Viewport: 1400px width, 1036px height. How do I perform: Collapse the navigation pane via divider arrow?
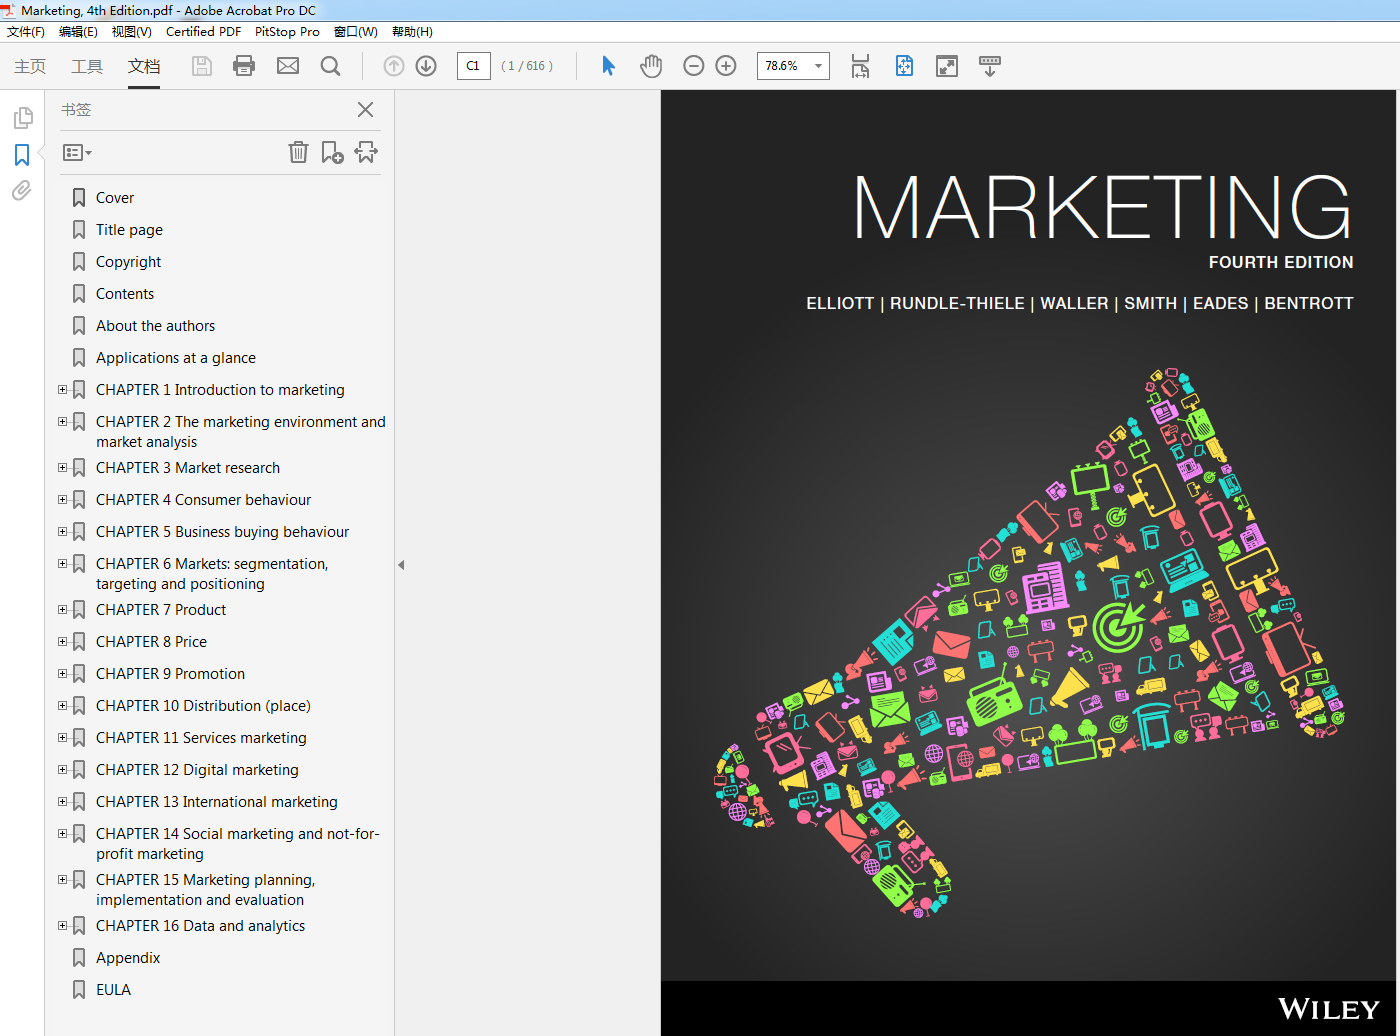tap(401, 565)
